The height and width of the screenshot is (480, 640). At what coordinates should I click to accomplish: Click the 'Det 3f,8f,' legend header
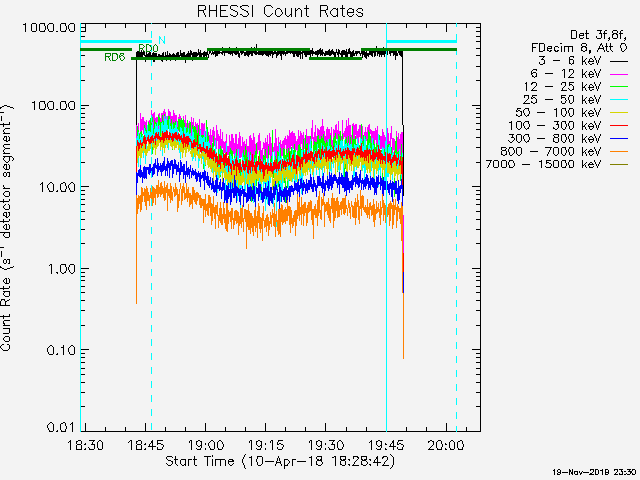[x=598, y=36]
